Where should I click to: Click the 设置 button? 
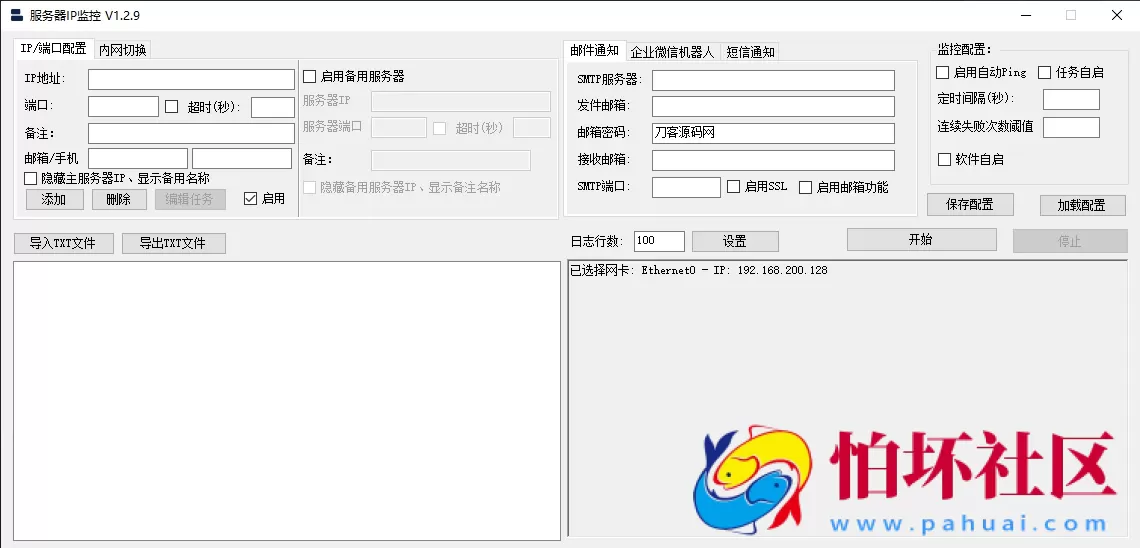(735, 241)
